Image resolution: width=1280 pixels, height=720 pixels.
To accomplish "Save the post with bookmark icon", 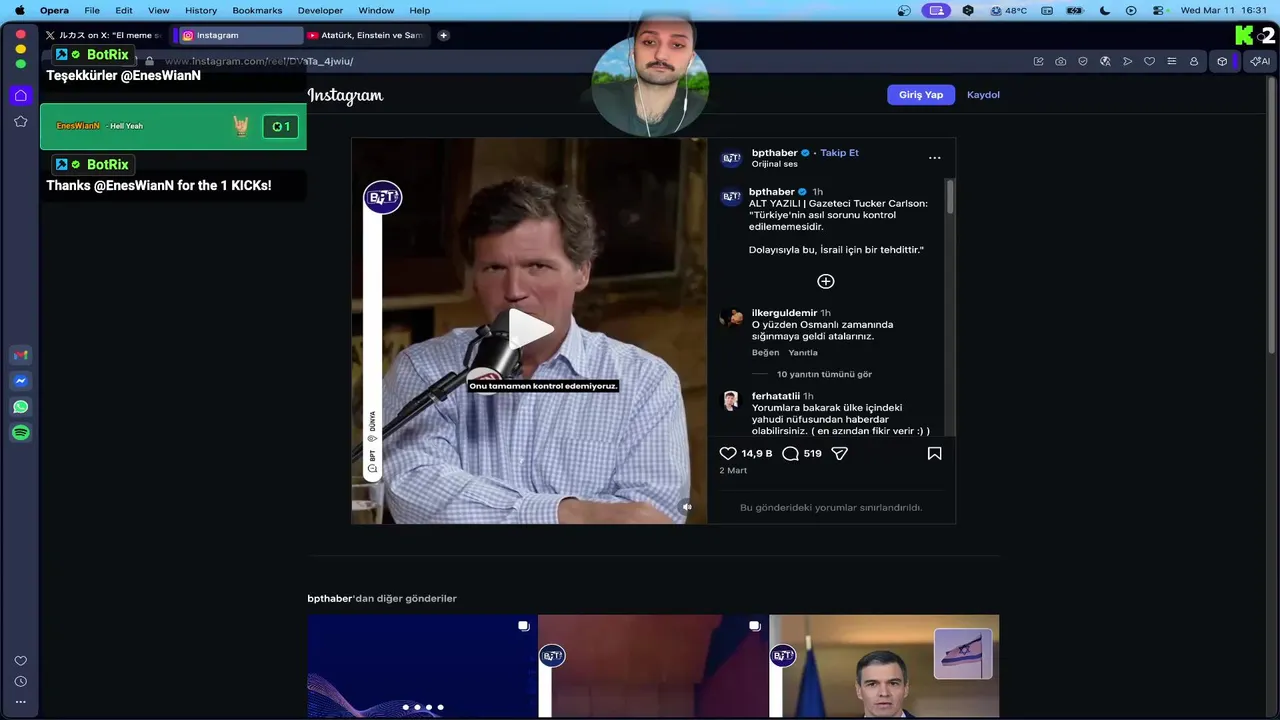I will click(x=934, y=453).
